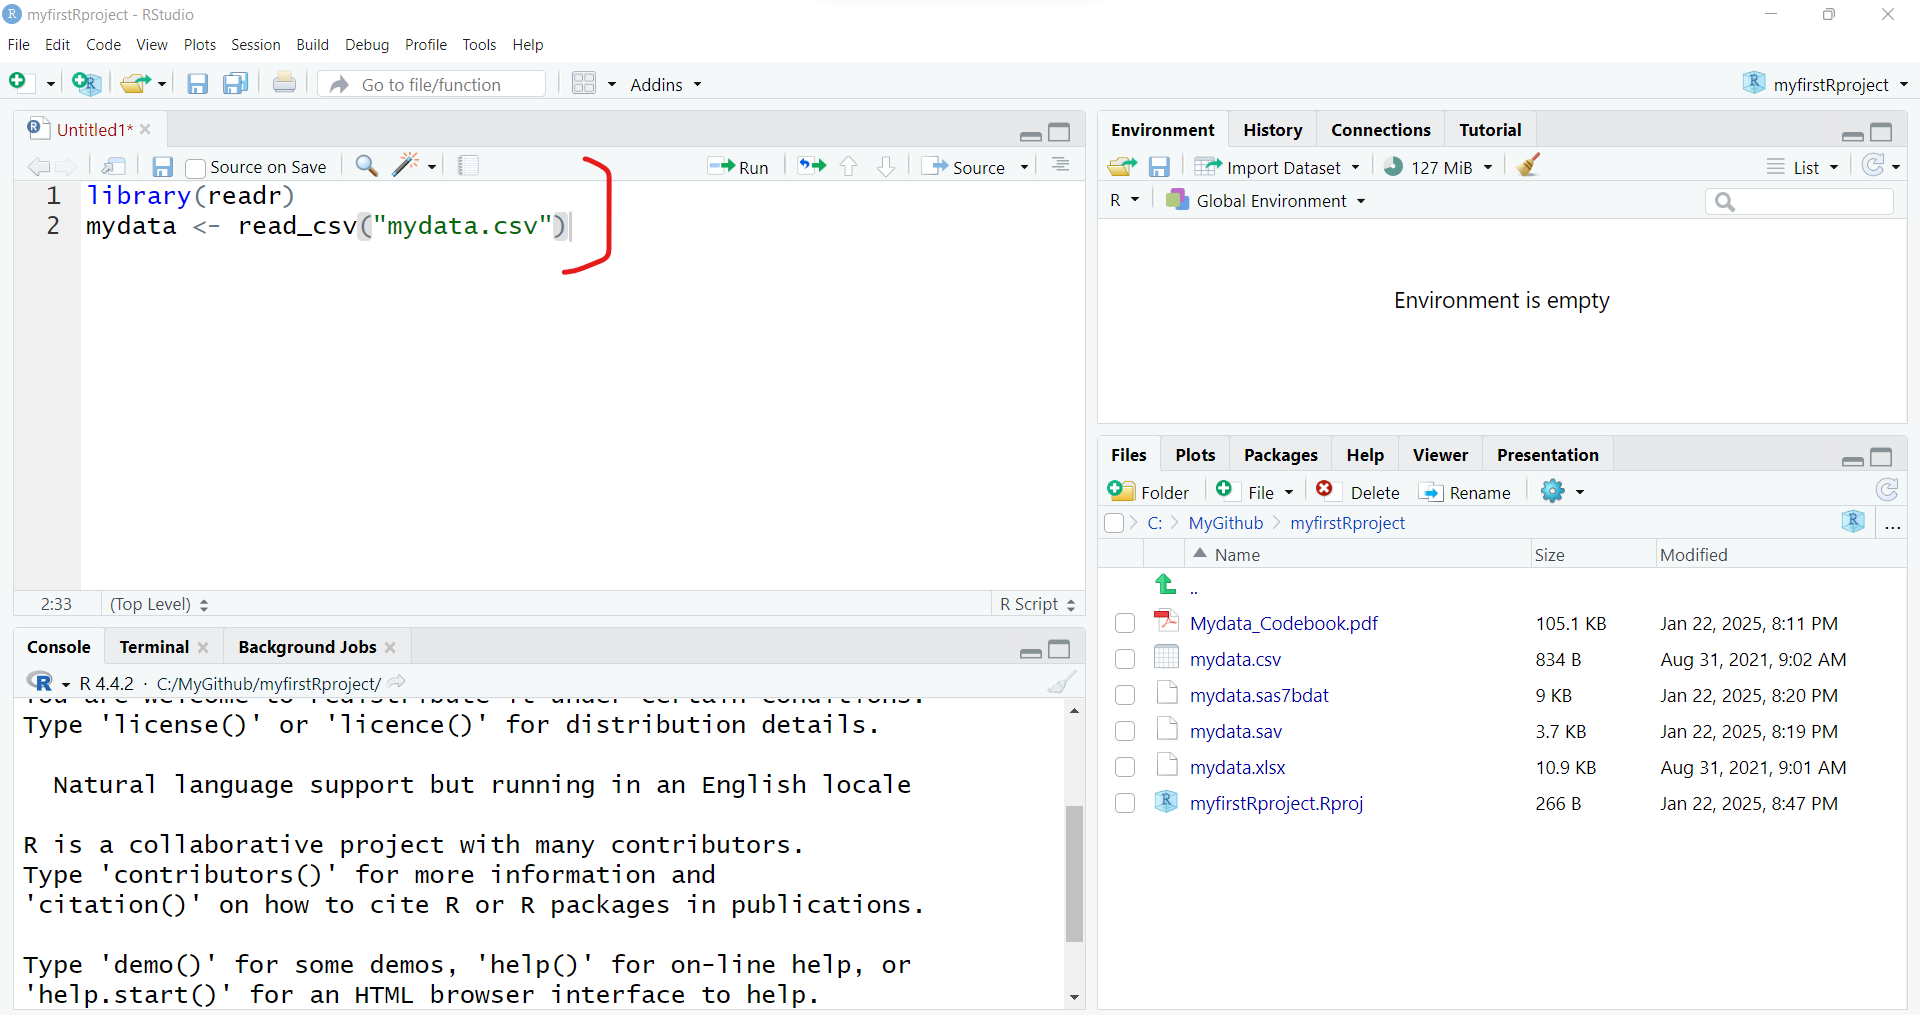
Task: Click the Save All documents icon
Action: pos(235,83)
